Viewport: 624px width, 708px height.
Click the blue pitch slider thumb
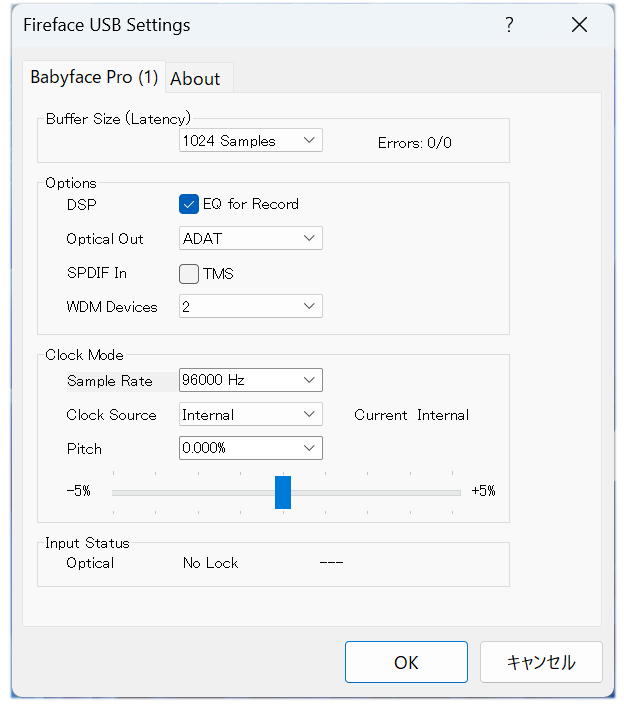[283, 492]
